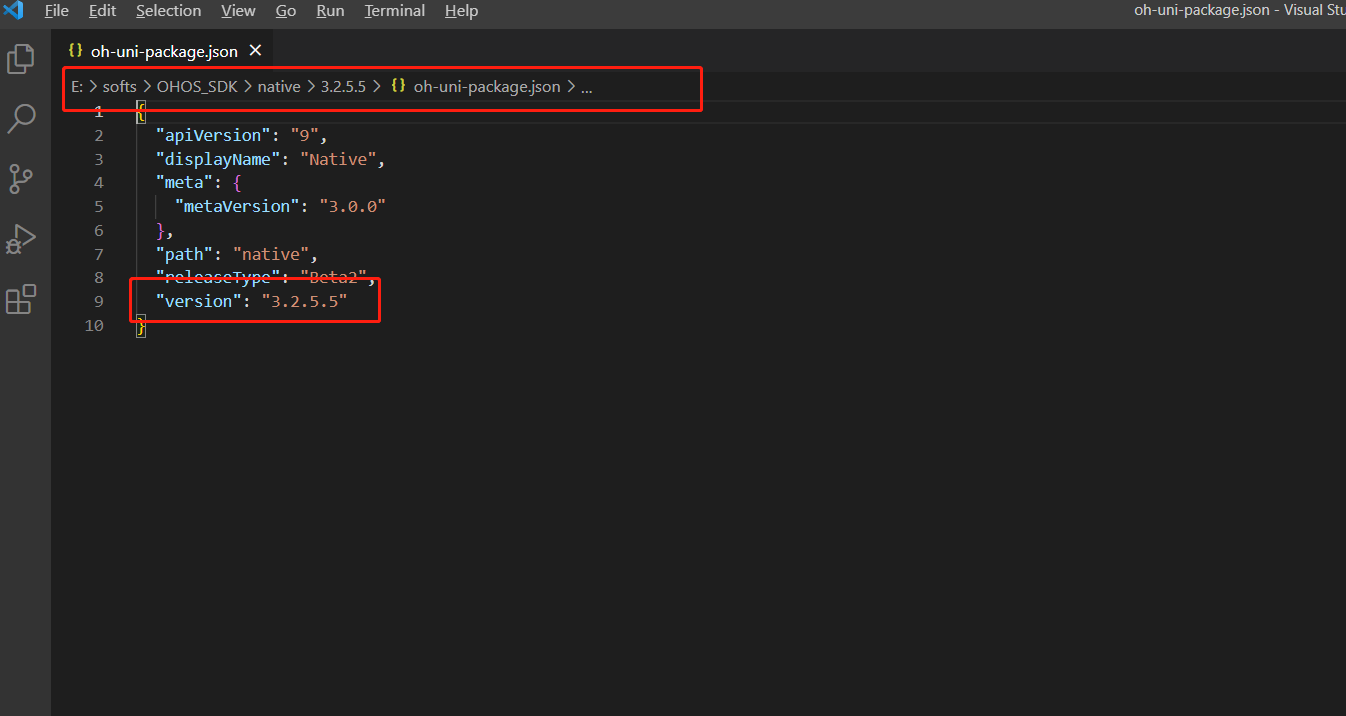Click the E: drive breadcrumb
Viewport: 1346px width, 716px height.
76,87
